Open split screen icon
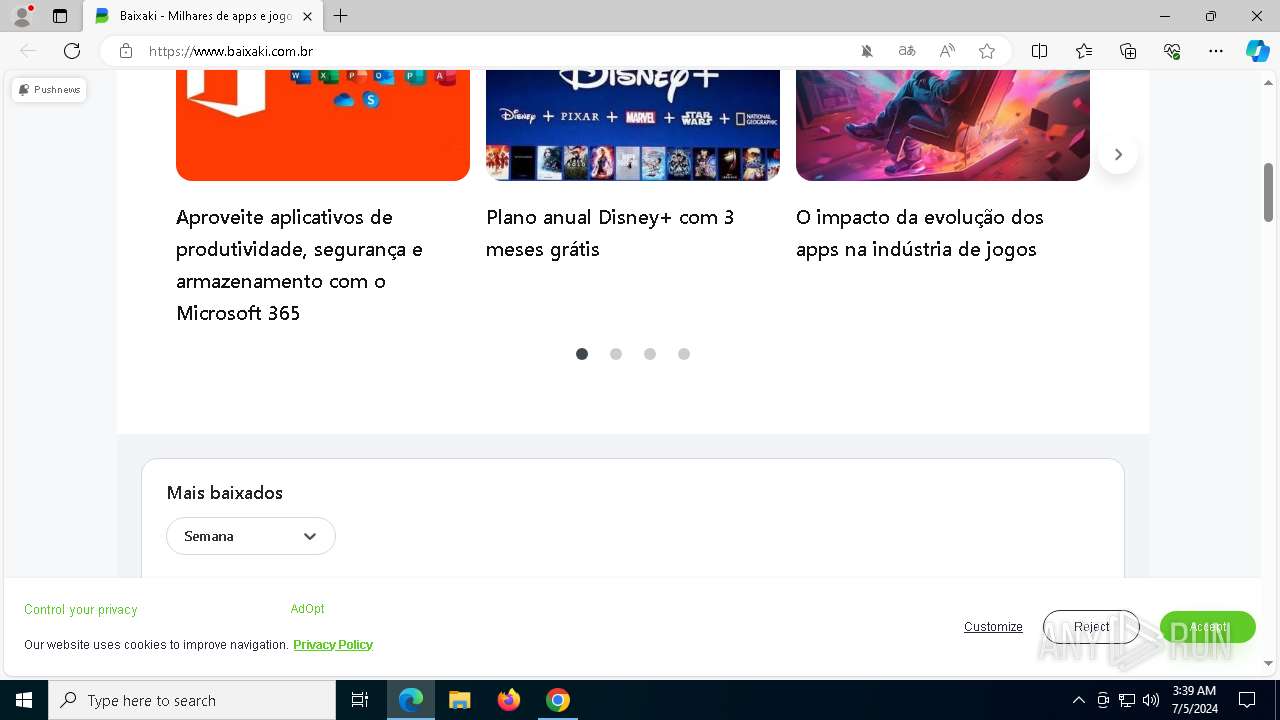Image resolution: width=1280 pixels, height=720 pixels. point(1040,51)
